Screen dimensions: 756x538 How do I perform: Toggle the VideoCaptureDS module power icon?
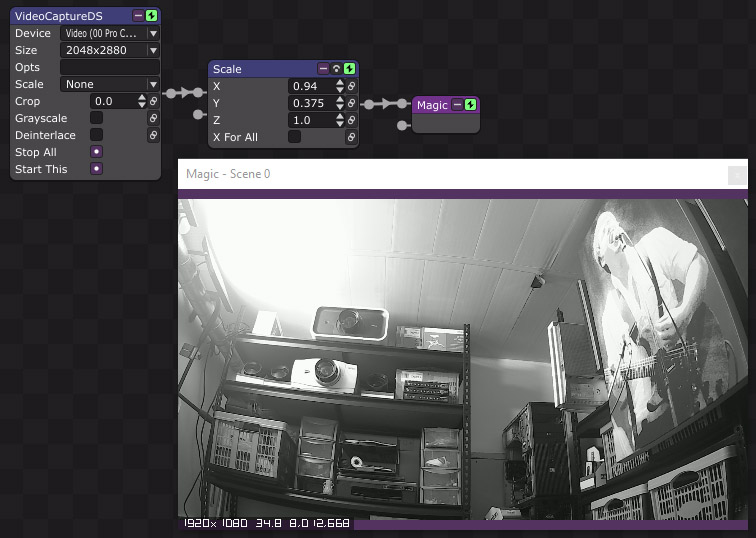point(151,16)
